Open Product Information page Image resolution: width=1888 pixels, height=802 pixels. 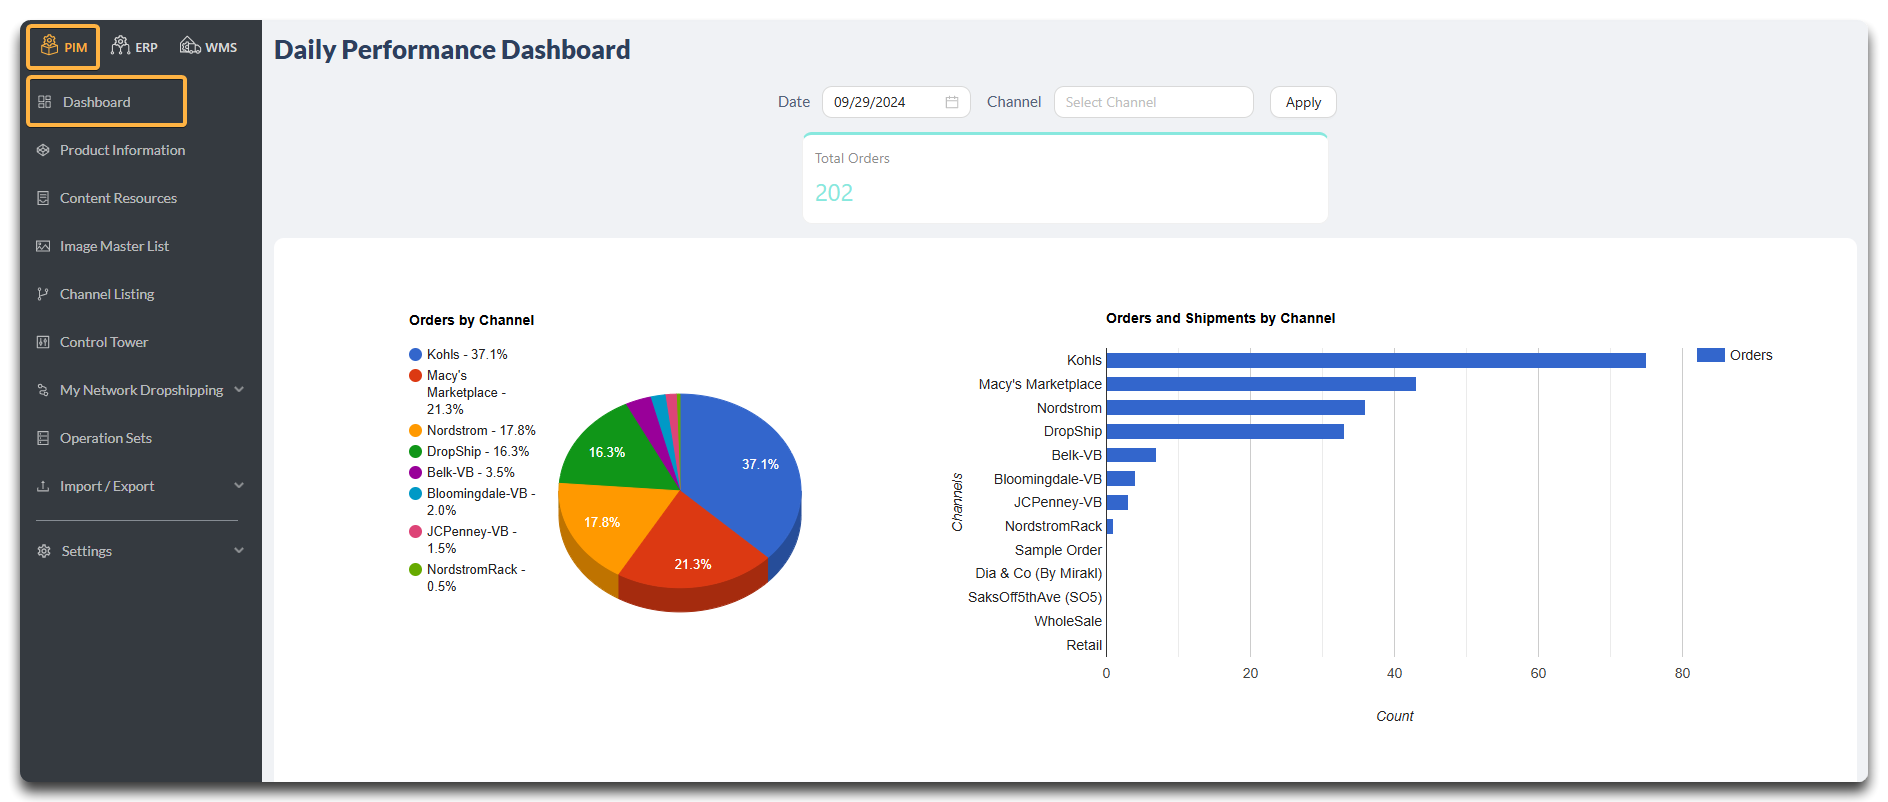coord(122,150)
